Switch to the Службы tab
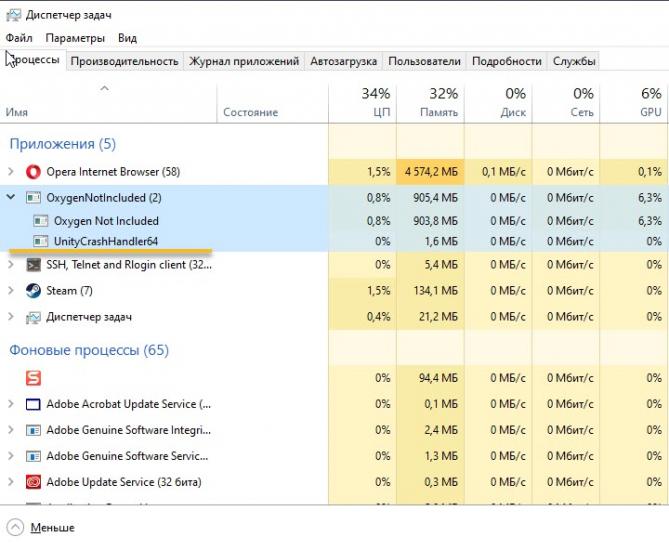 pos(574,61)
